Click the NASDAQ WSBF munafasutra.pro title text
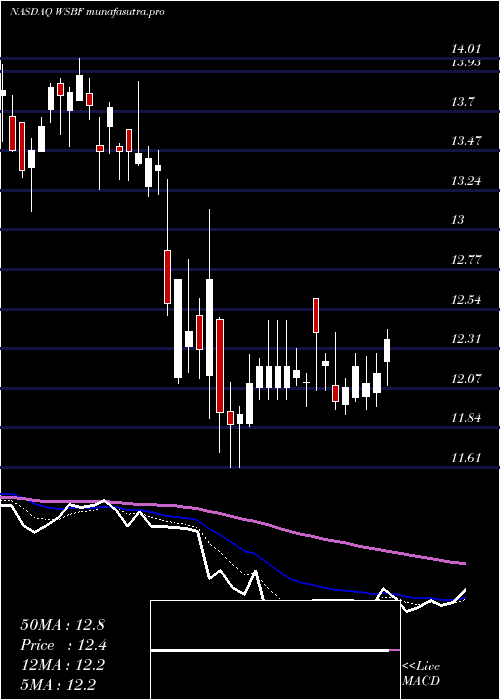This screenshot has width=500, height=700. pos(87,12)
